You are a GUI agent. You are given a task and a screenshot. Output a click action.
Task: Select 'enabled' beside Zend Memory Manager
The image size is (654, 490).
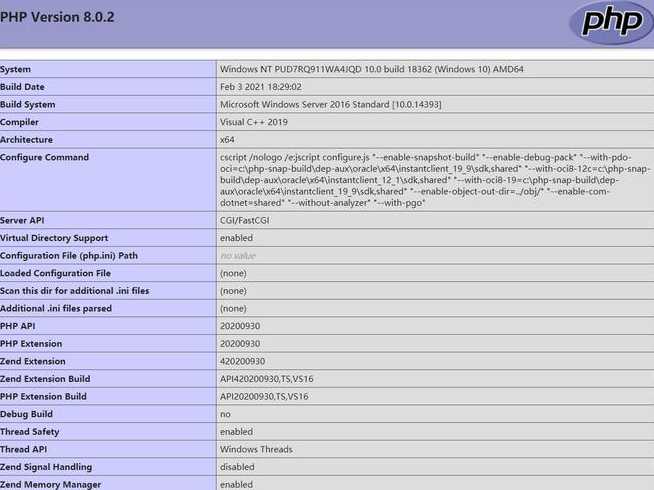236,485
